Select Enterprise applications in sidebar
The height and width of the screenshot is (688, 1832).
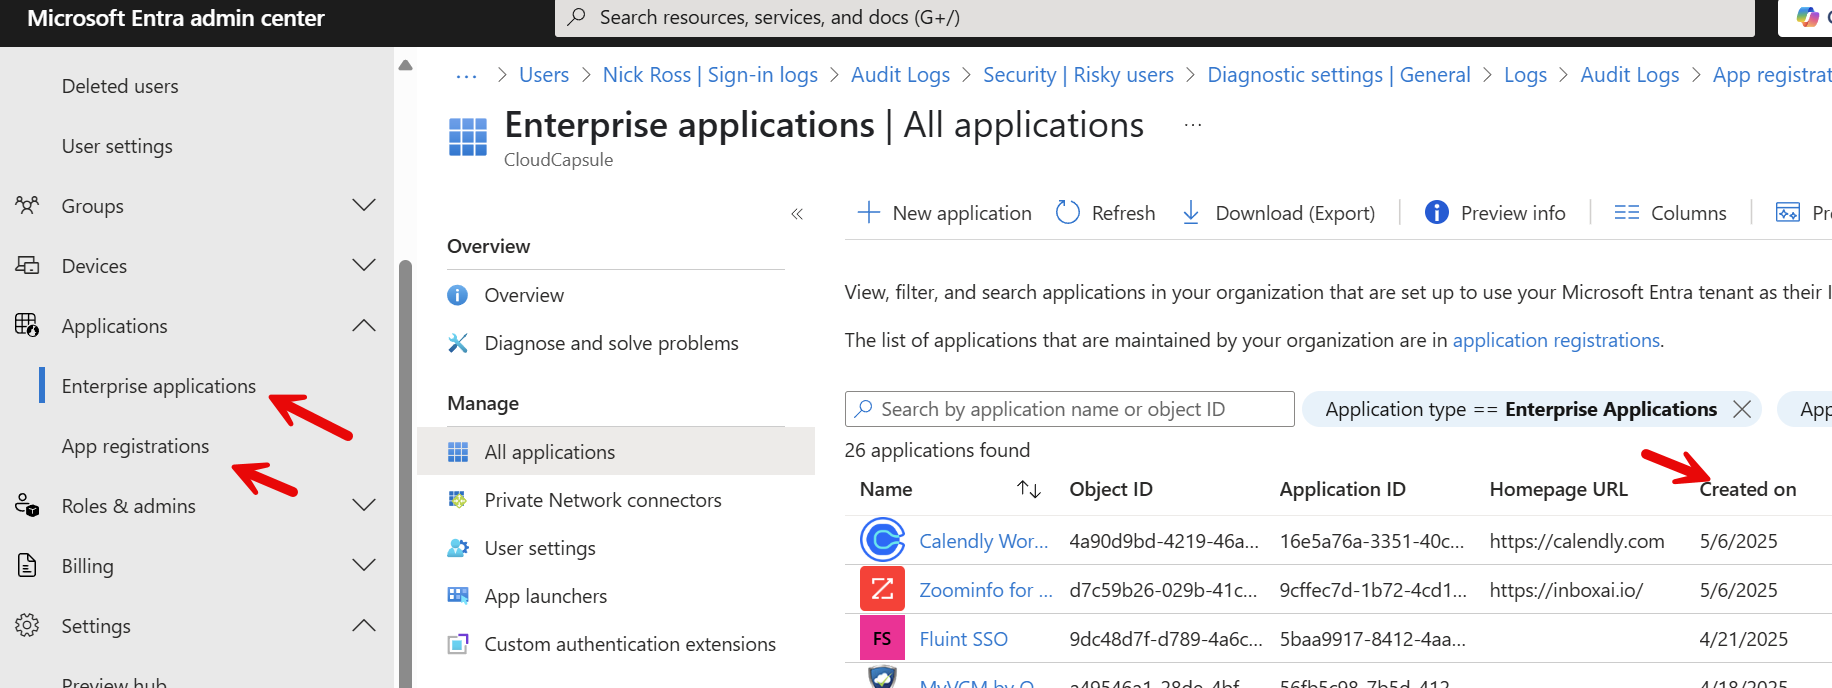159,386
